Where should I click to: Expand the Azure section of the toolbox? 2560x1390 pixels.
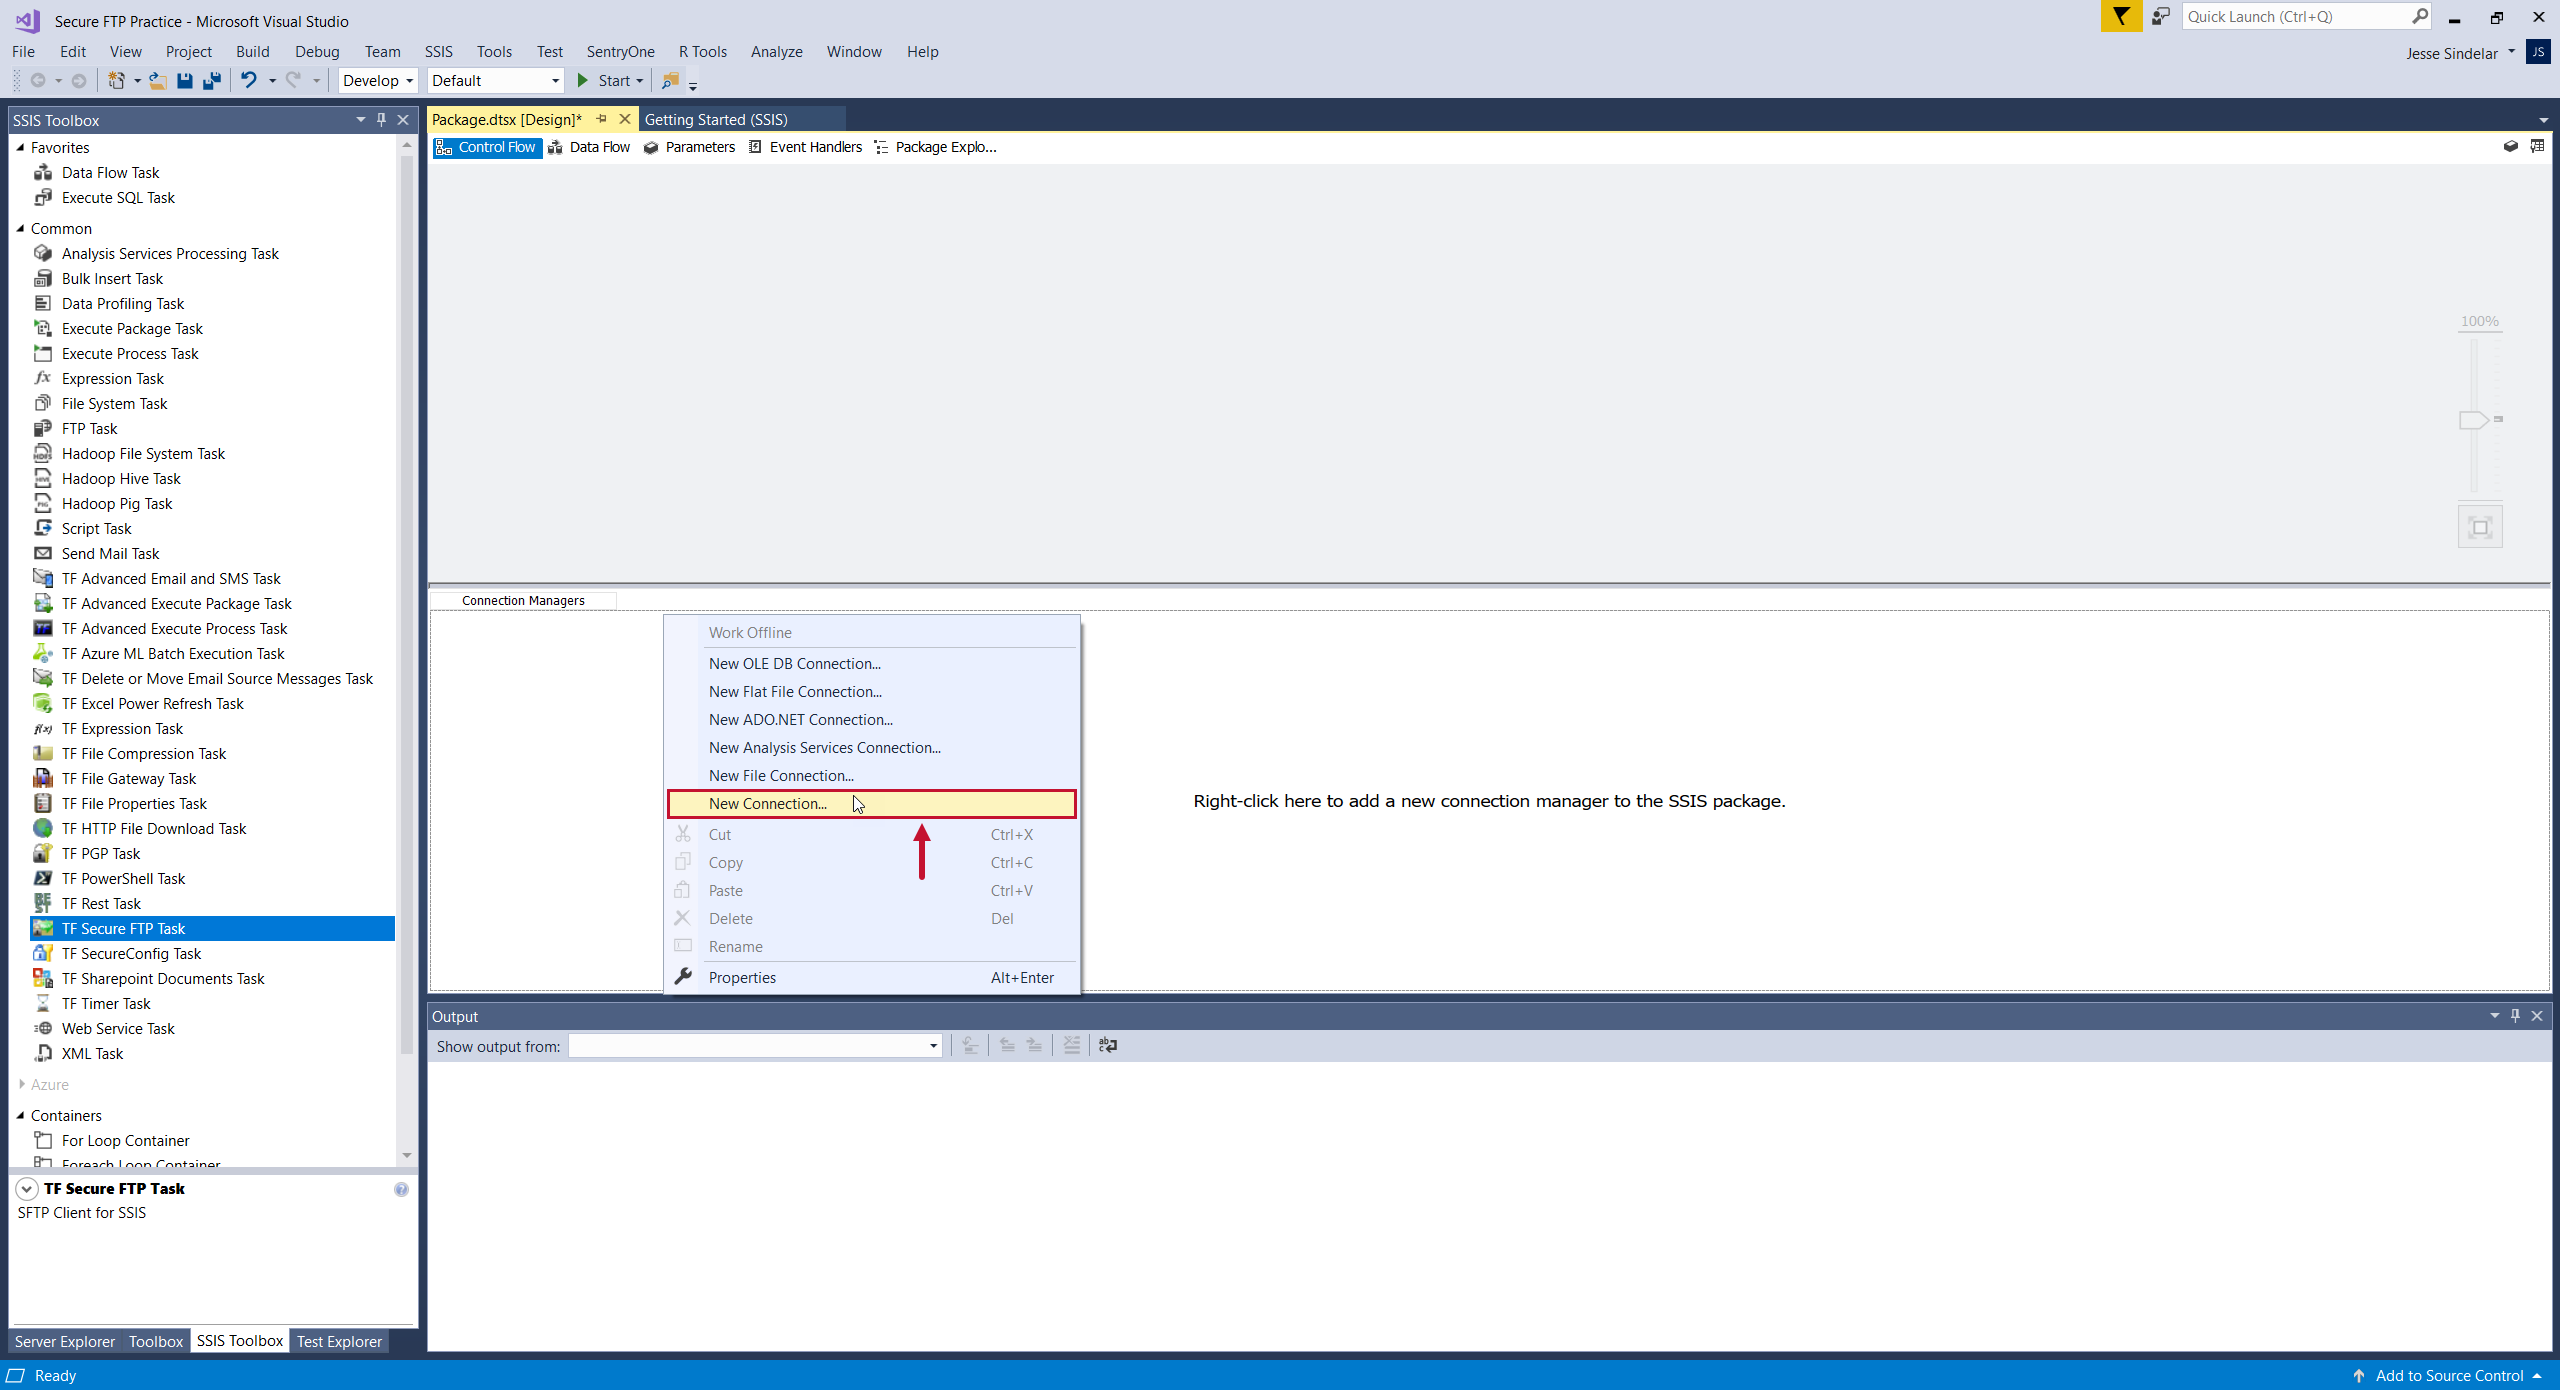[21, 1084]
